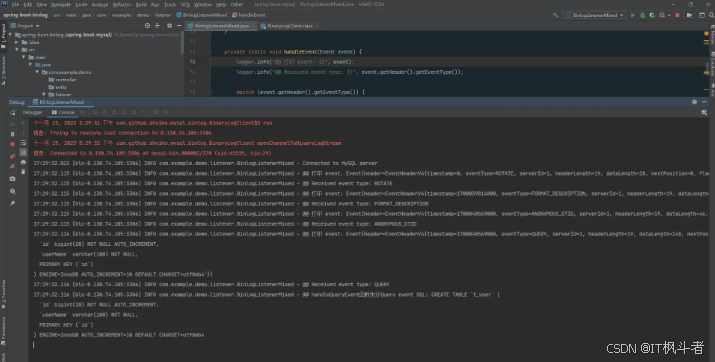Click line number 75 in editor gutter
715x362 pixels.
coord(192,62)
